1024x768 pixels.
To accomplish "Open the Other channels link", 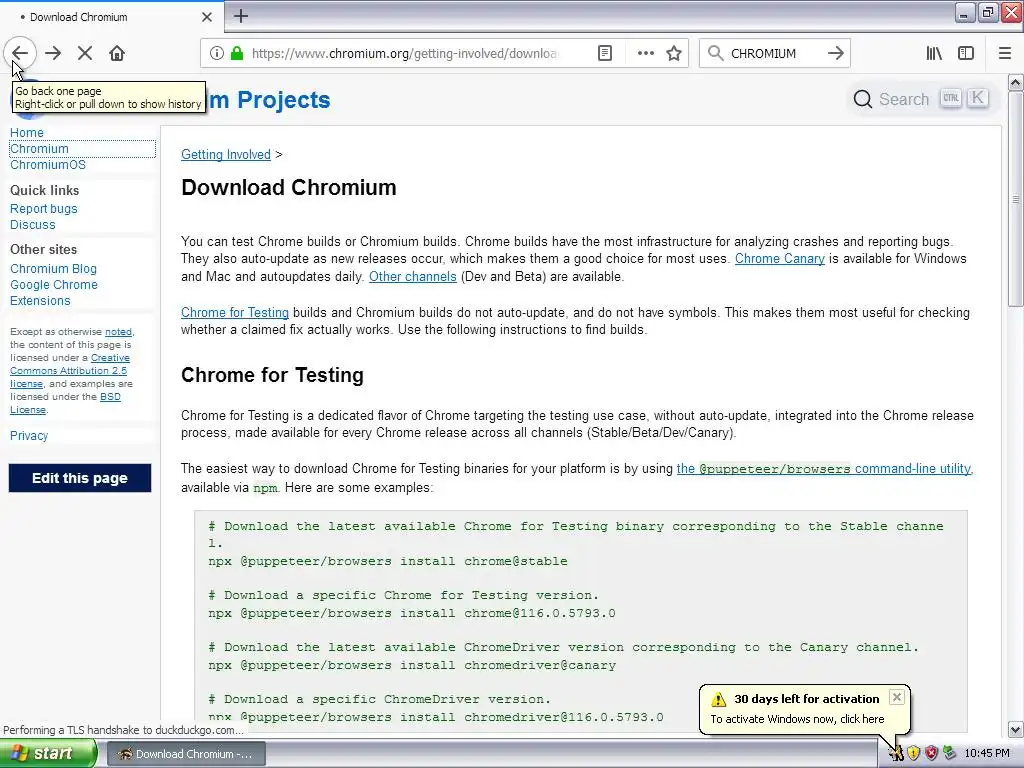I will [413, 276].
